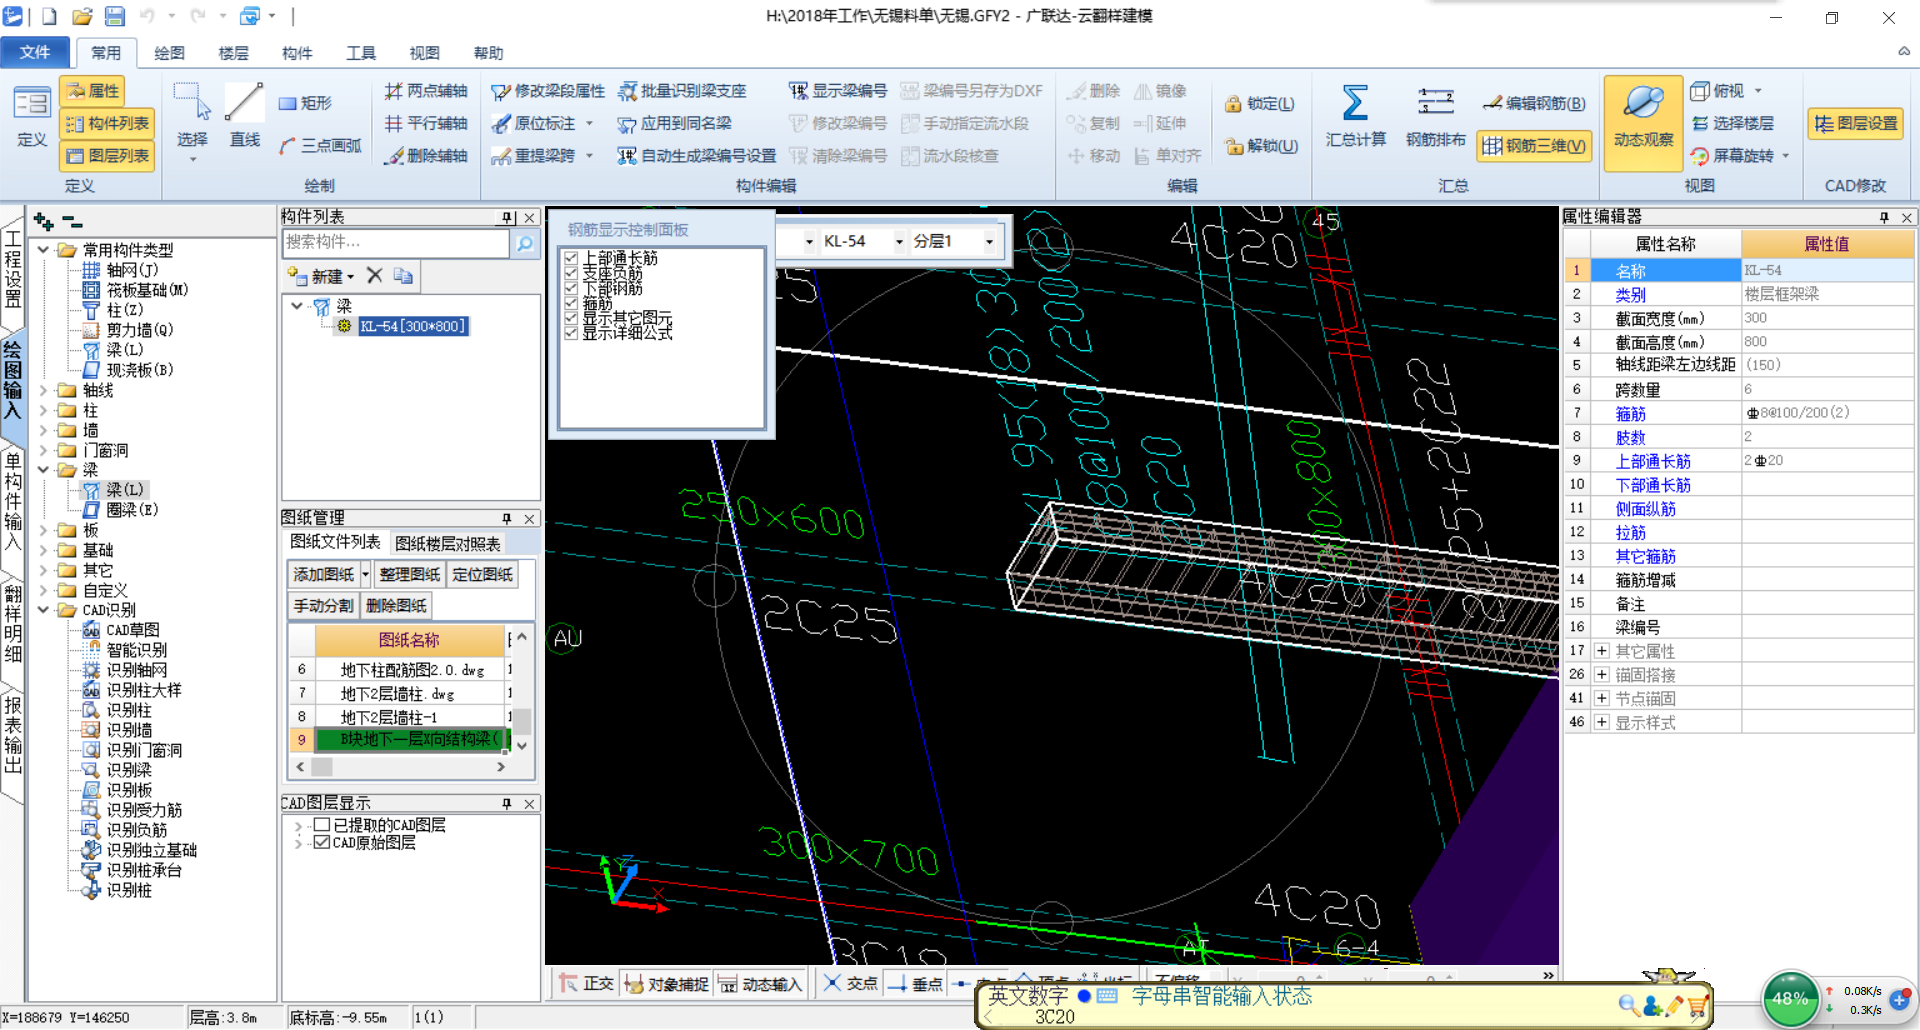
Task: Click the 图层列表 button
Action: coord(108,156)
